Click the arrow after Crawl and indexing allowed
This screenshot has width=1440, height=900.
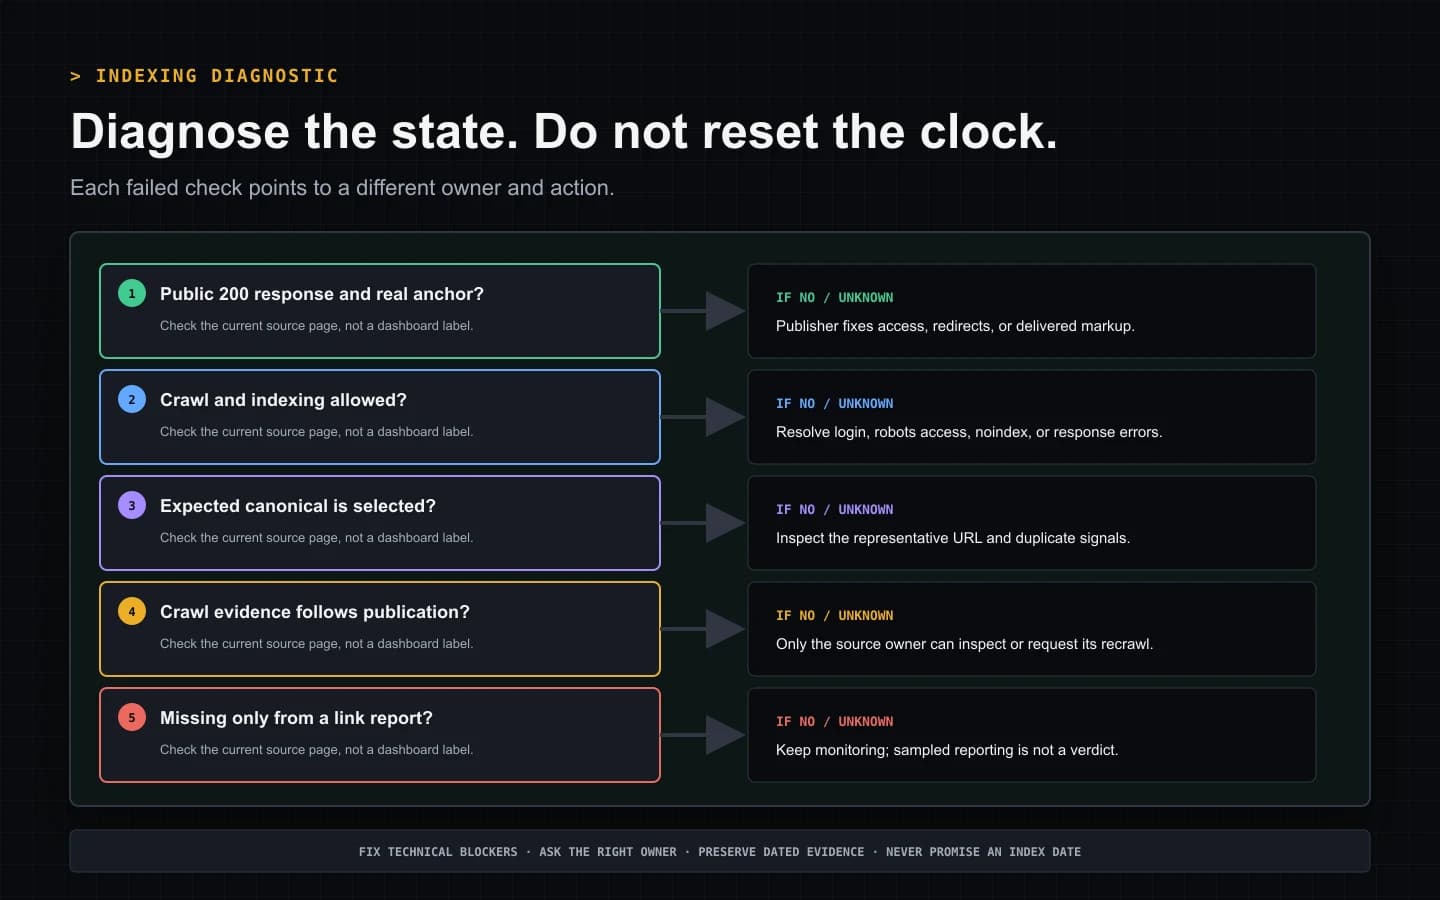[x=704, y=417]
